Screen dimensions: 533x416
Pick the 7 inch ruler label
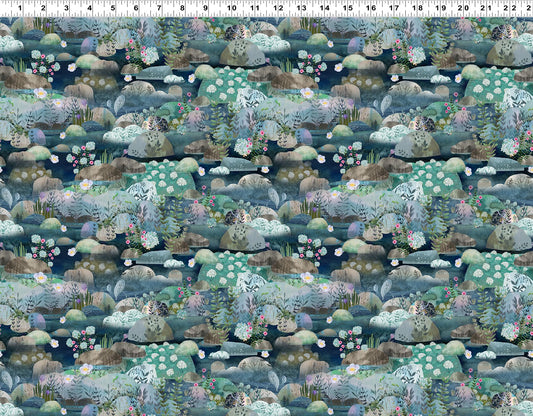pyautogui.click(x=159, y=8)
